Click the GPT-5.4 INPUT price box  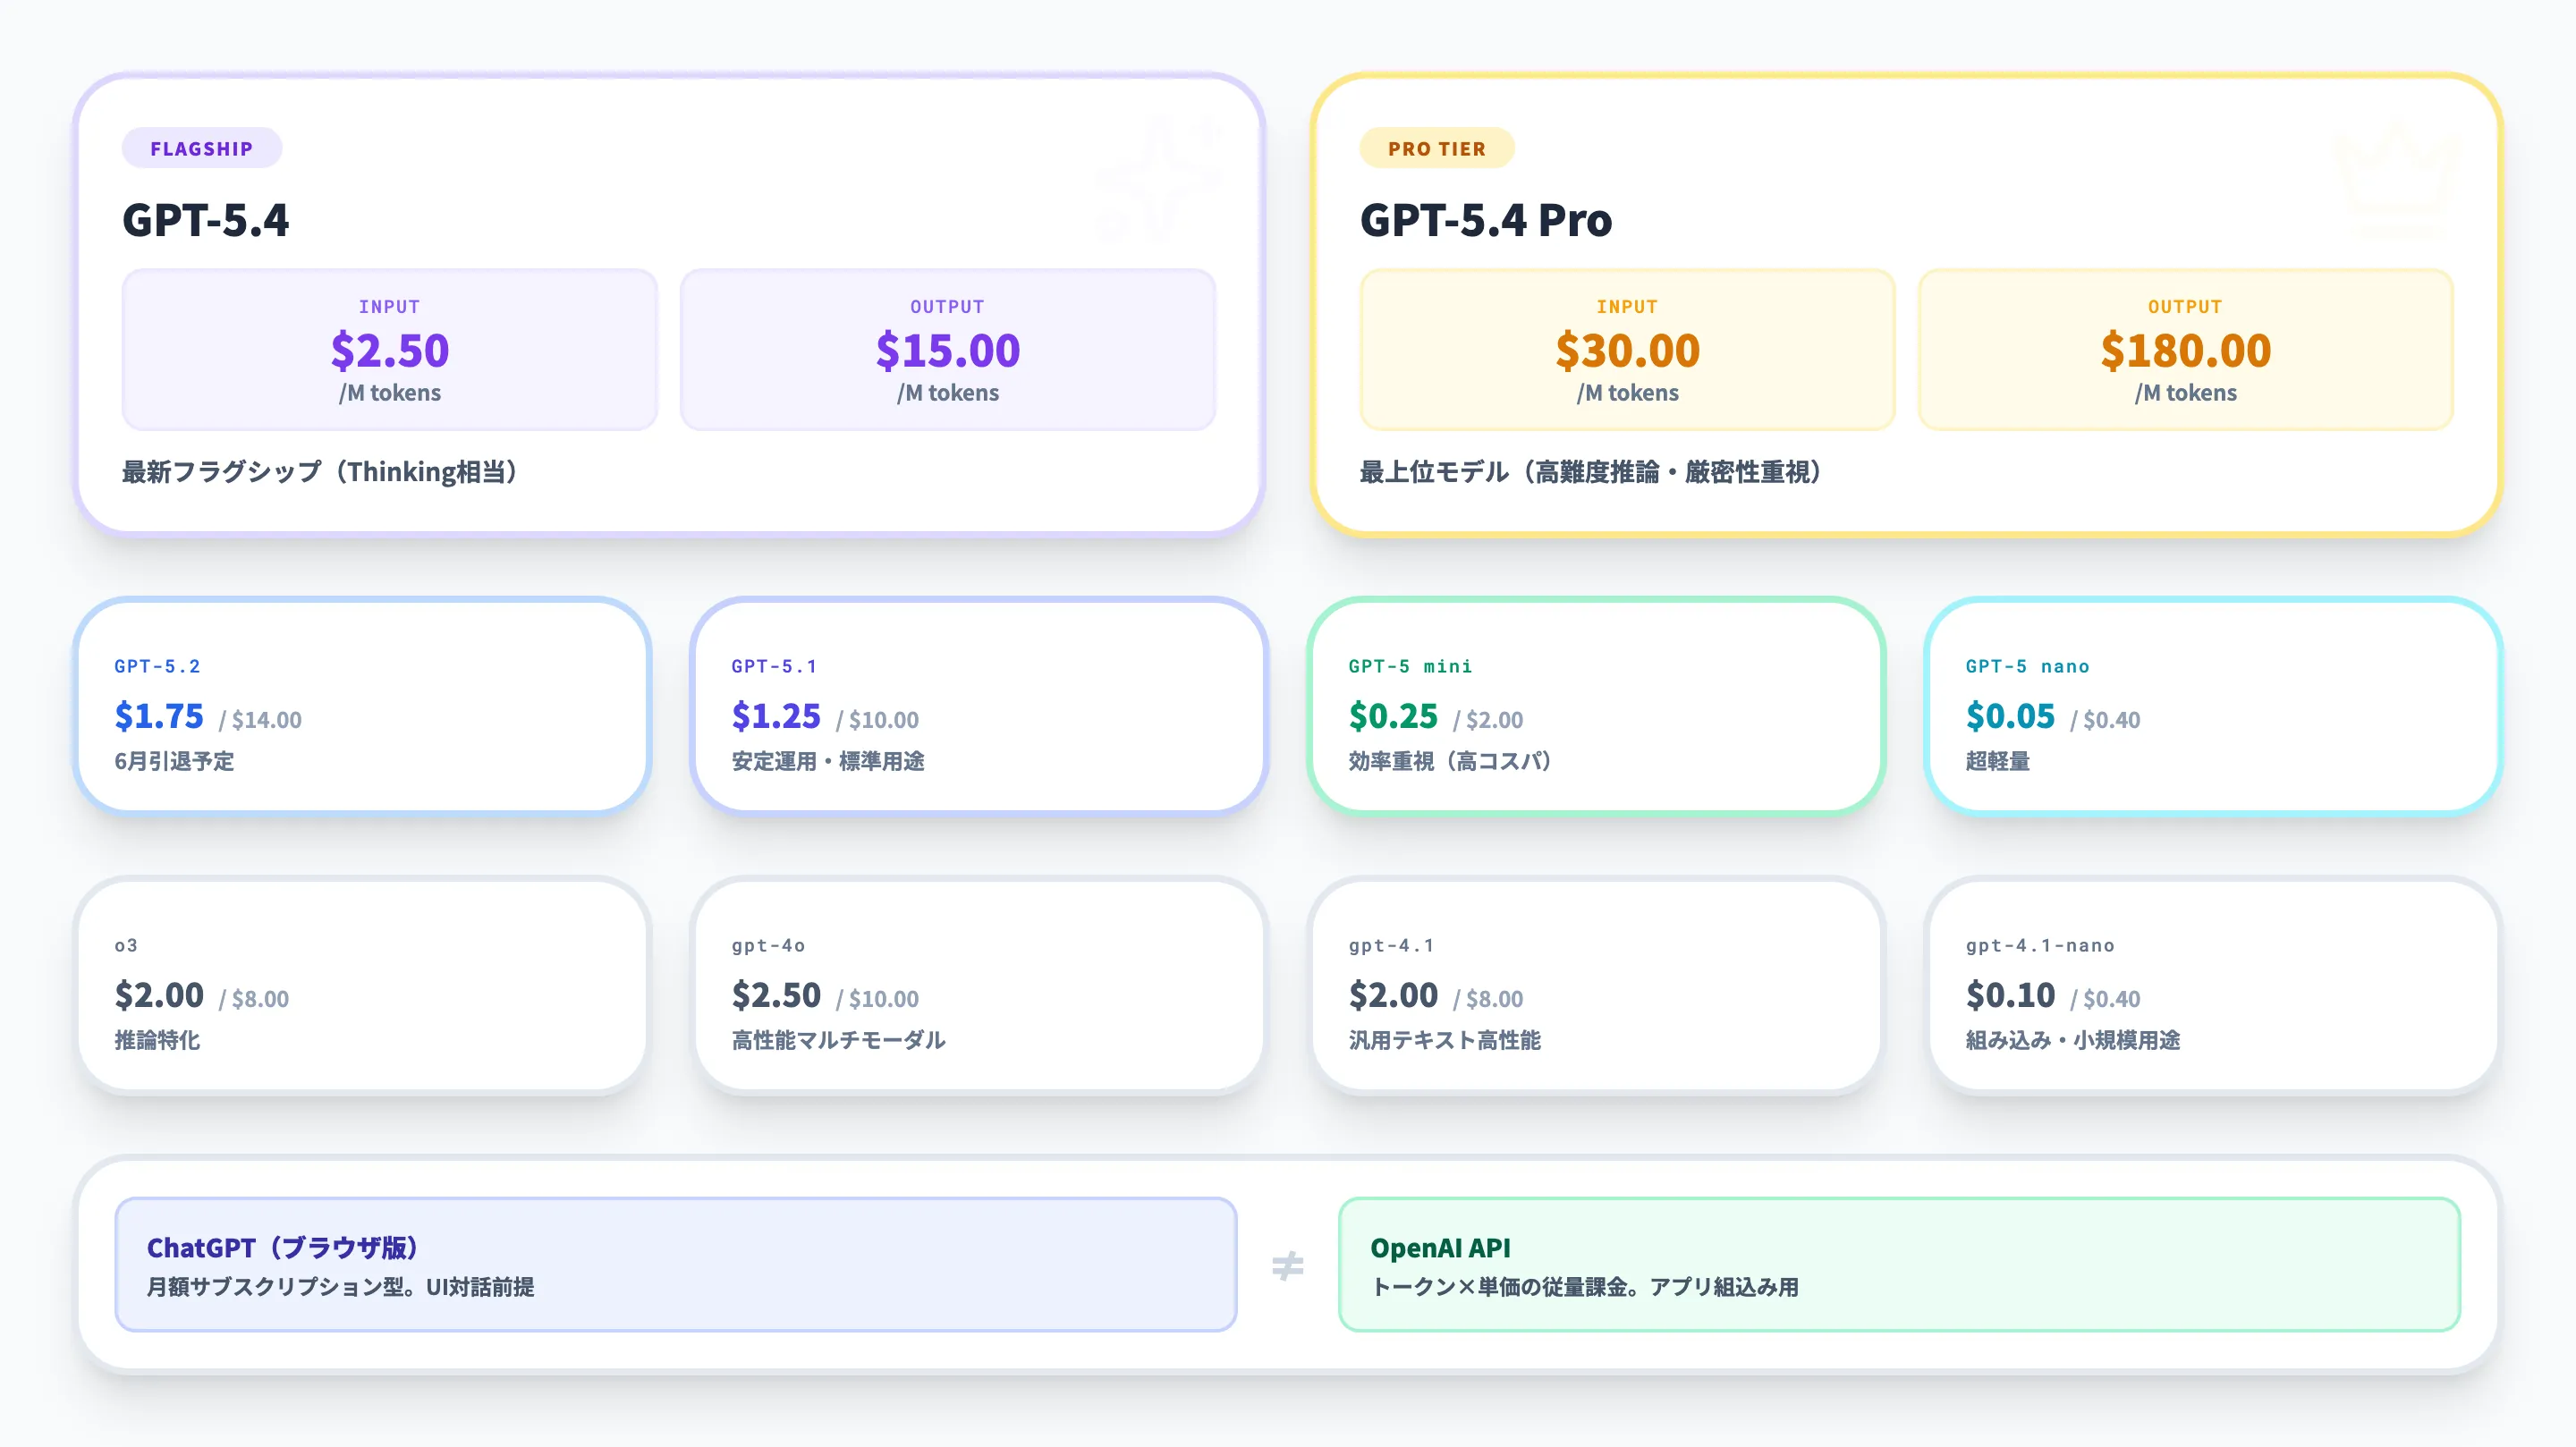(x=389, y=349)
